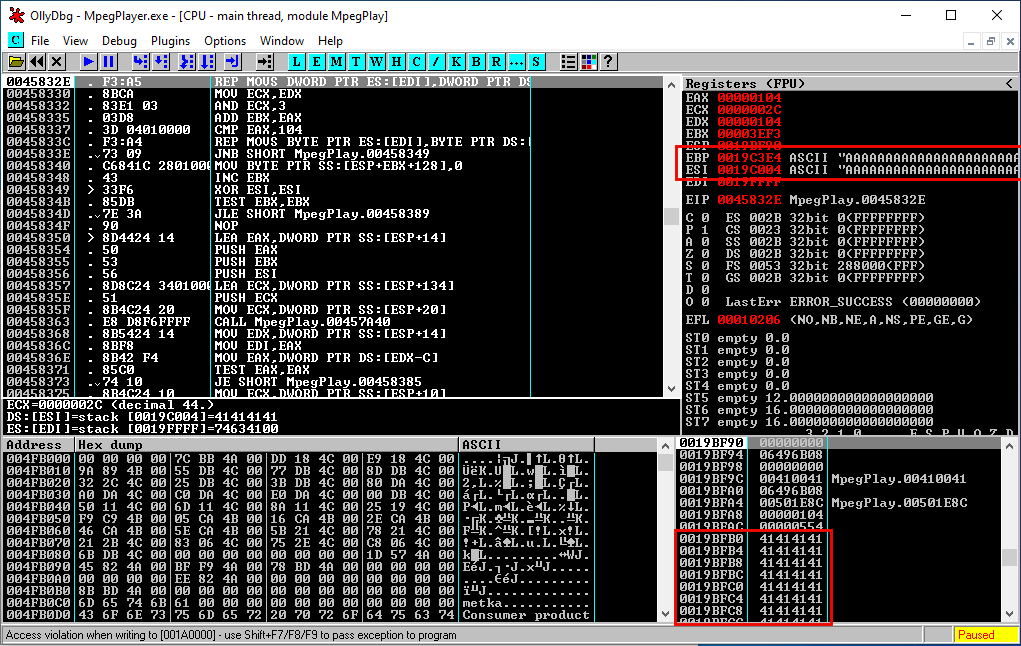1021x646 pixels.
Task: Click the Step over toolbar icon
Action: point(160,62)
